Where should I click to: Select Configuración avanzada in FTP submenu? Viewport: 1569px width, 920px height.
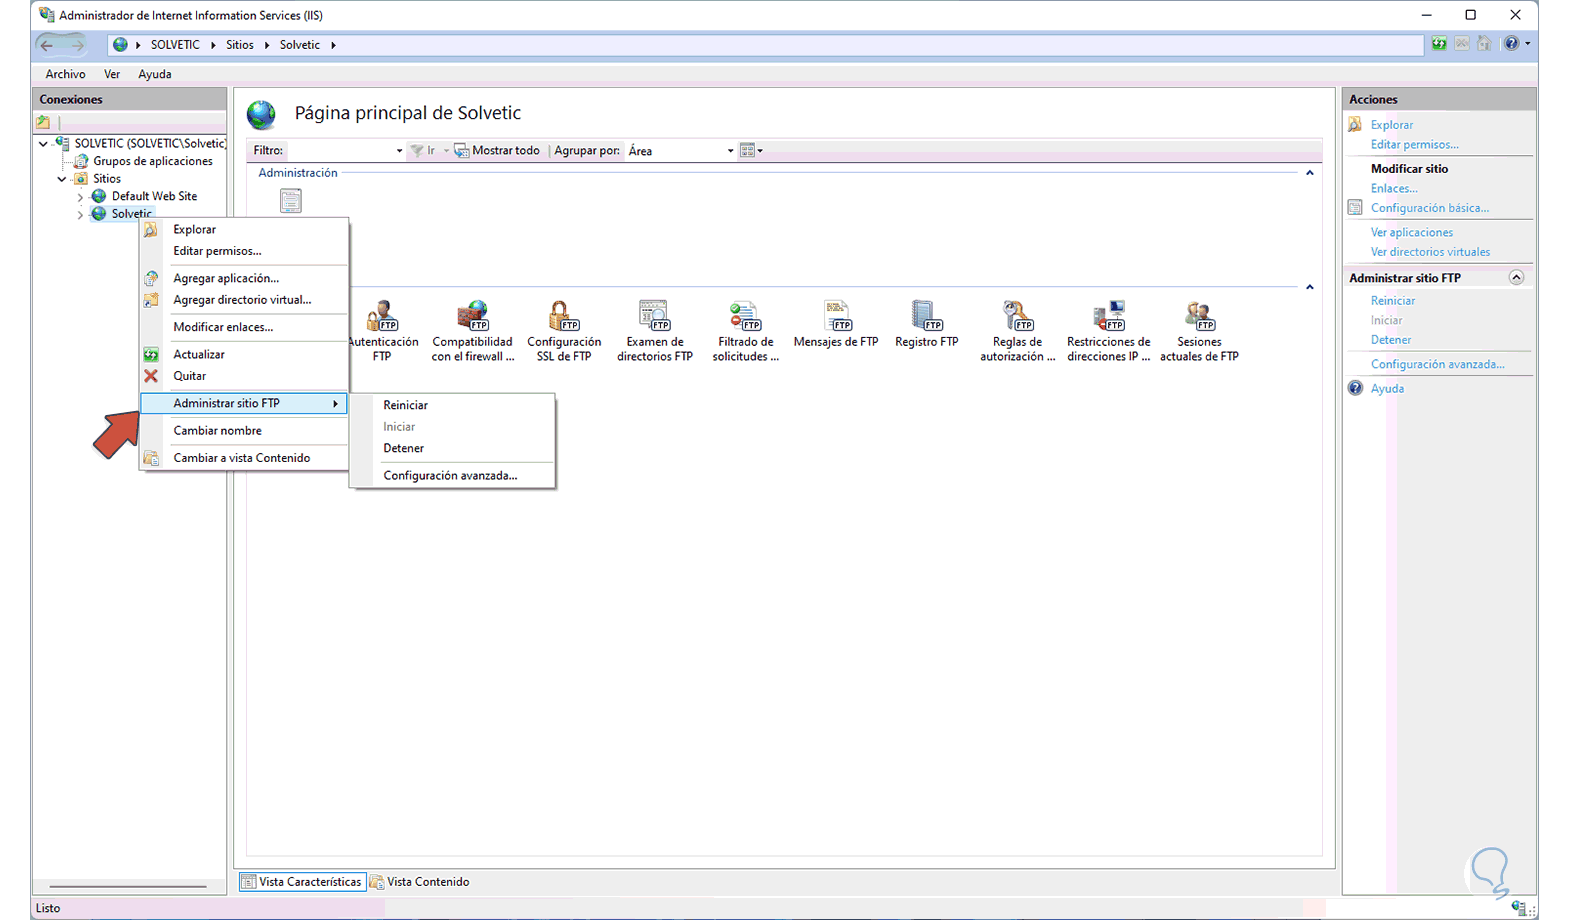pos(452,476)
